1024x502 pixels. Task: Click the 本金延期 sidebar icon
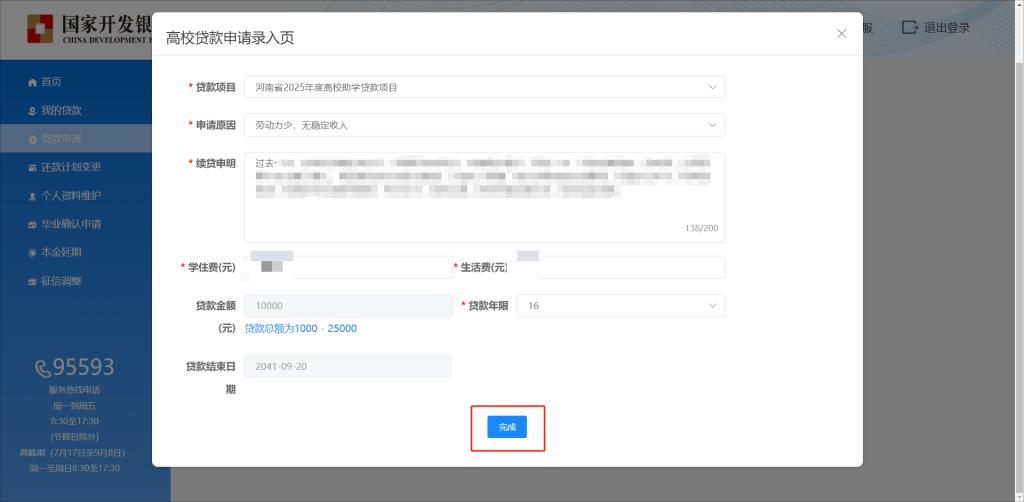pos(32,252)
